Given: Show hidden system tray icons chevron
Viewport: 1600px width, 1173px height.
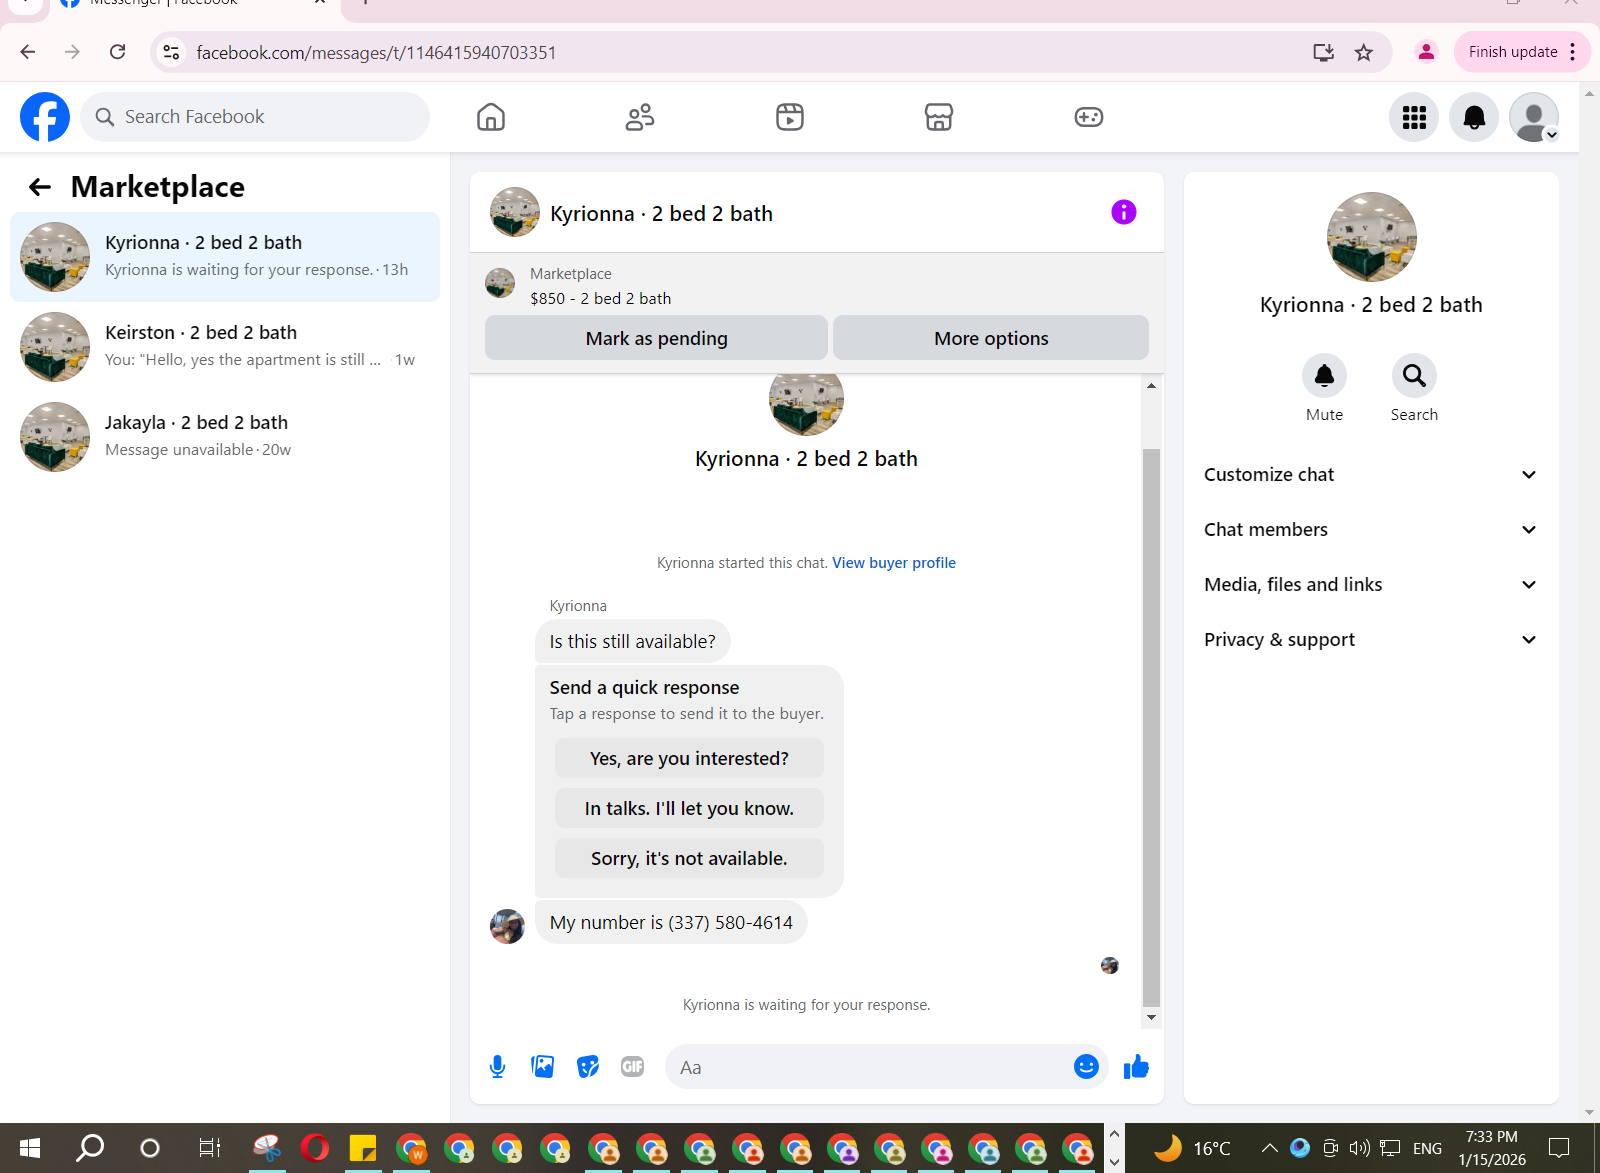Looking at the screenshot, I should [1269, 1148].
